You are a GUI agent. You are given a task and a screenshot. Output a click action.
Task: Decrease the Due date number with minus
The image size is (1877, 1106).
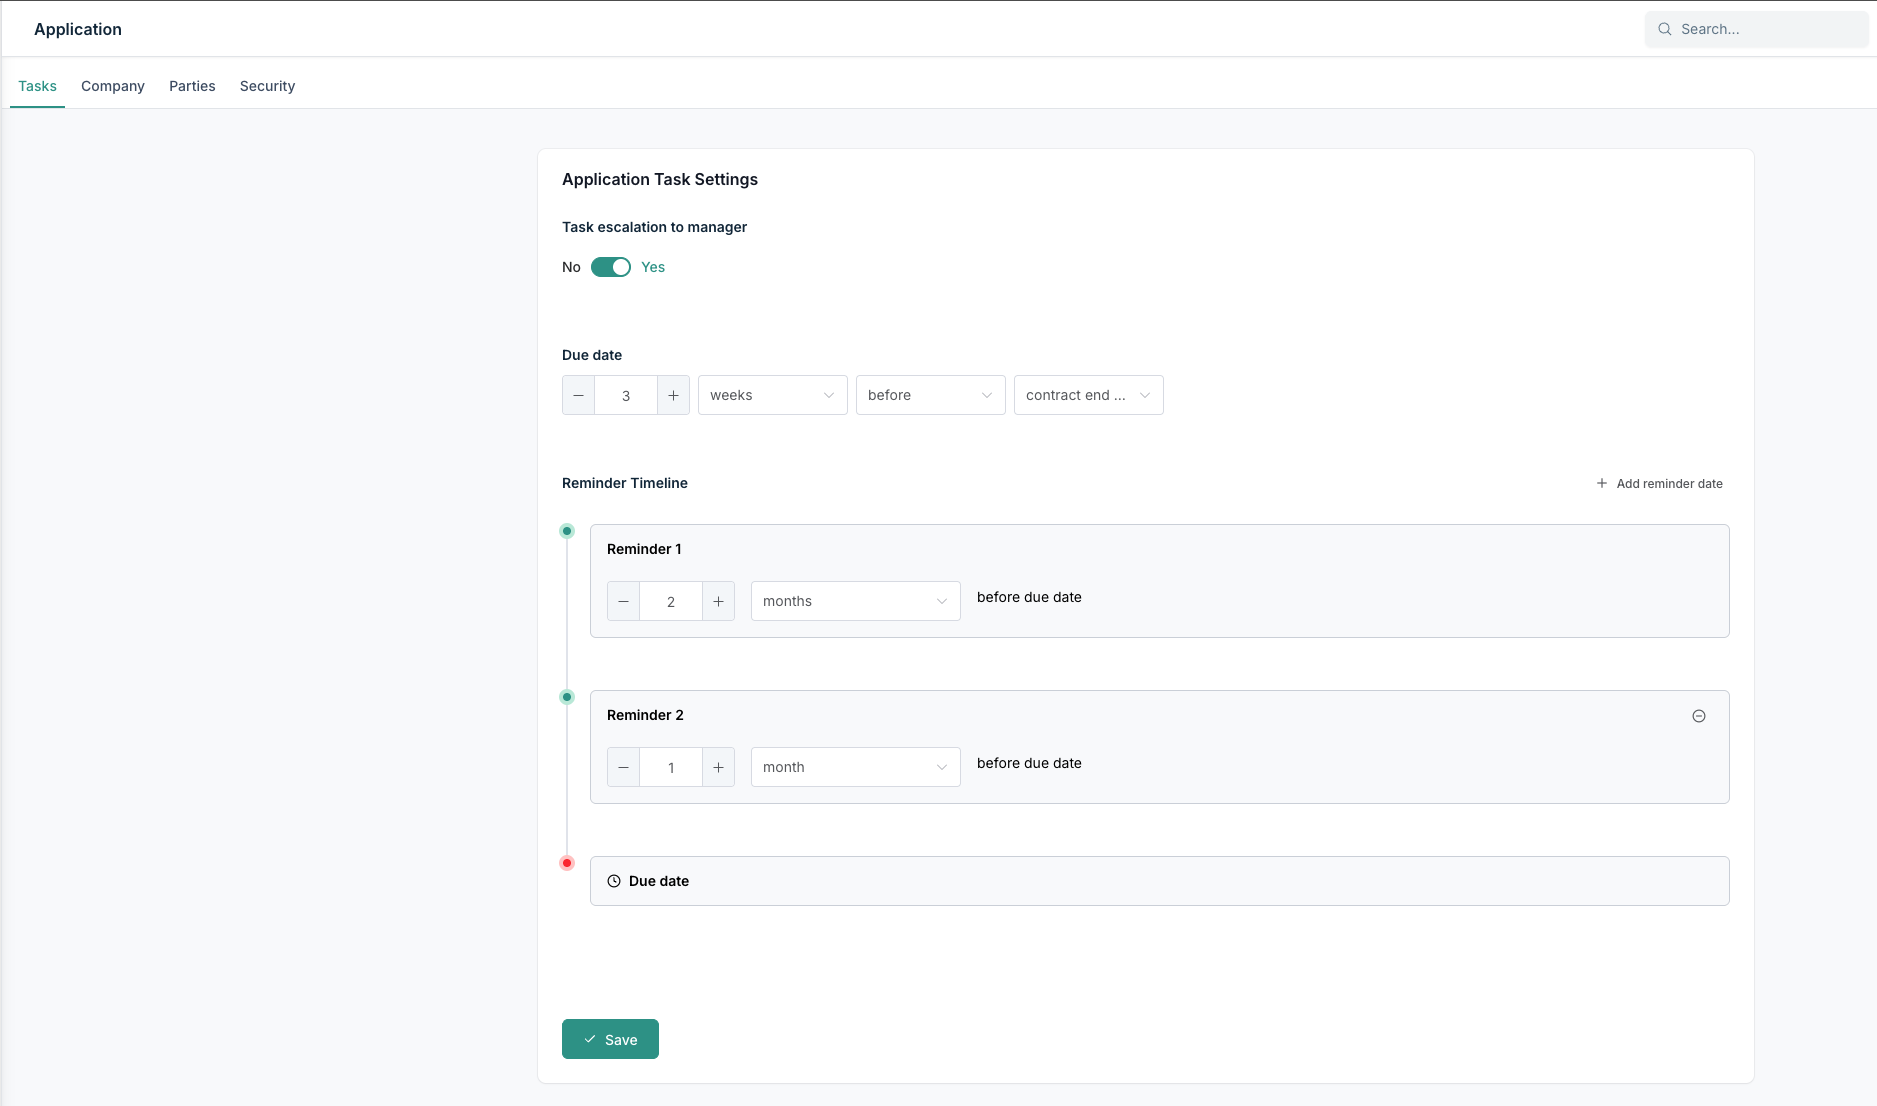578,395
